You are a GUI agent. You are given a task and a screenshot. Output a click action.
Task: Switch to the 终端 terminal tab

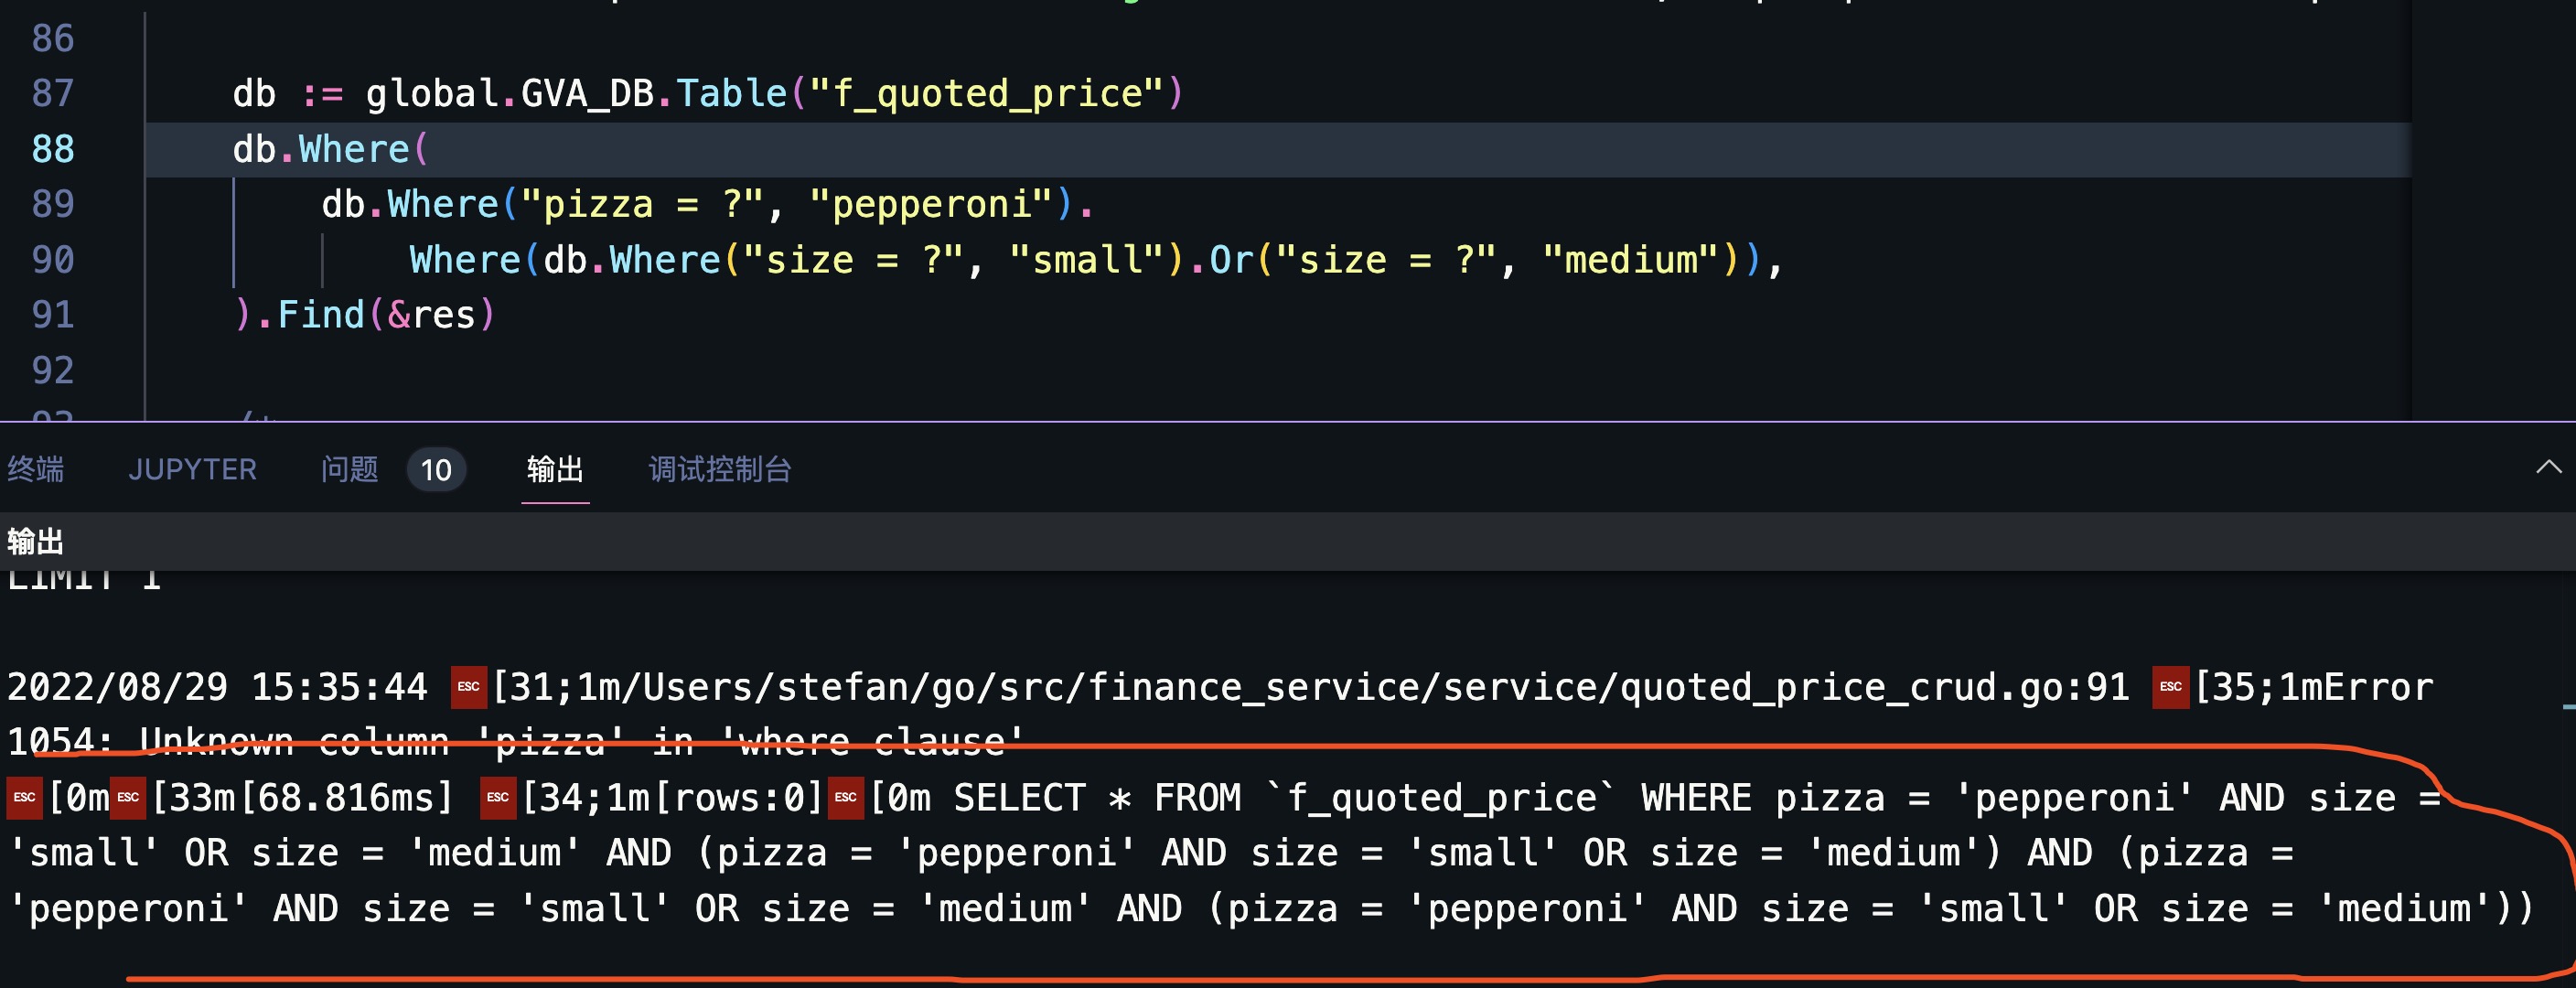[36, 470]
